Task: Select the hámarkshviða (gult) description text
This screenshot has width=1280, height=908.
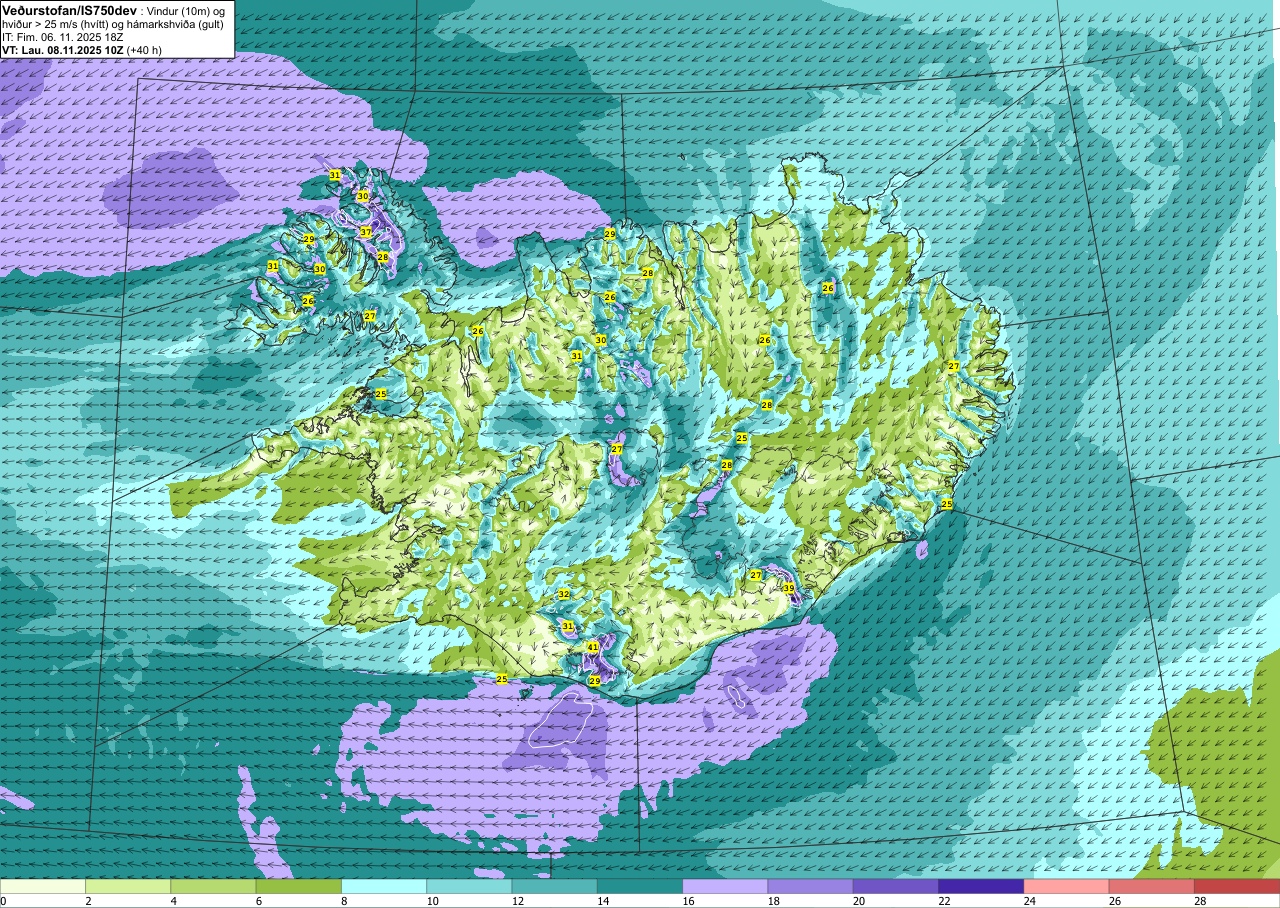Action: (x=177, y=23)
